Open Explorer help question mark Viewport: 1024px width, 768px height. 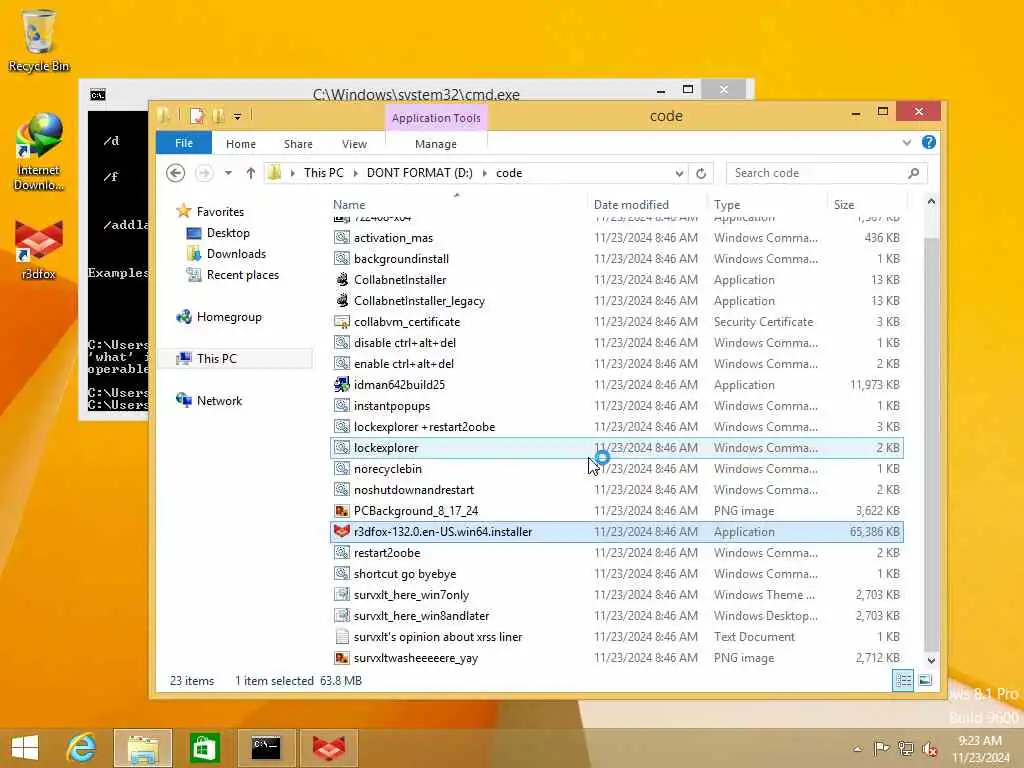[x=929, y=142]
